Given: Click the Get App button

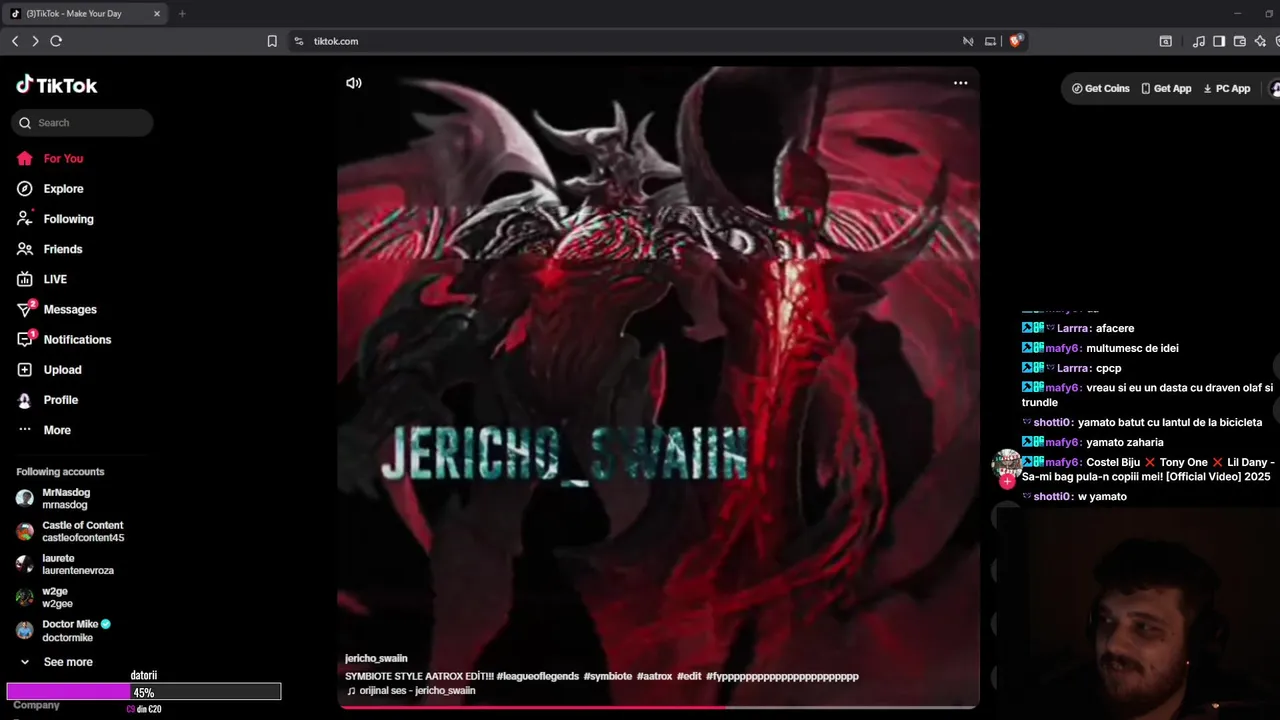Looking at the screenshot, I should coord(1166,88).
